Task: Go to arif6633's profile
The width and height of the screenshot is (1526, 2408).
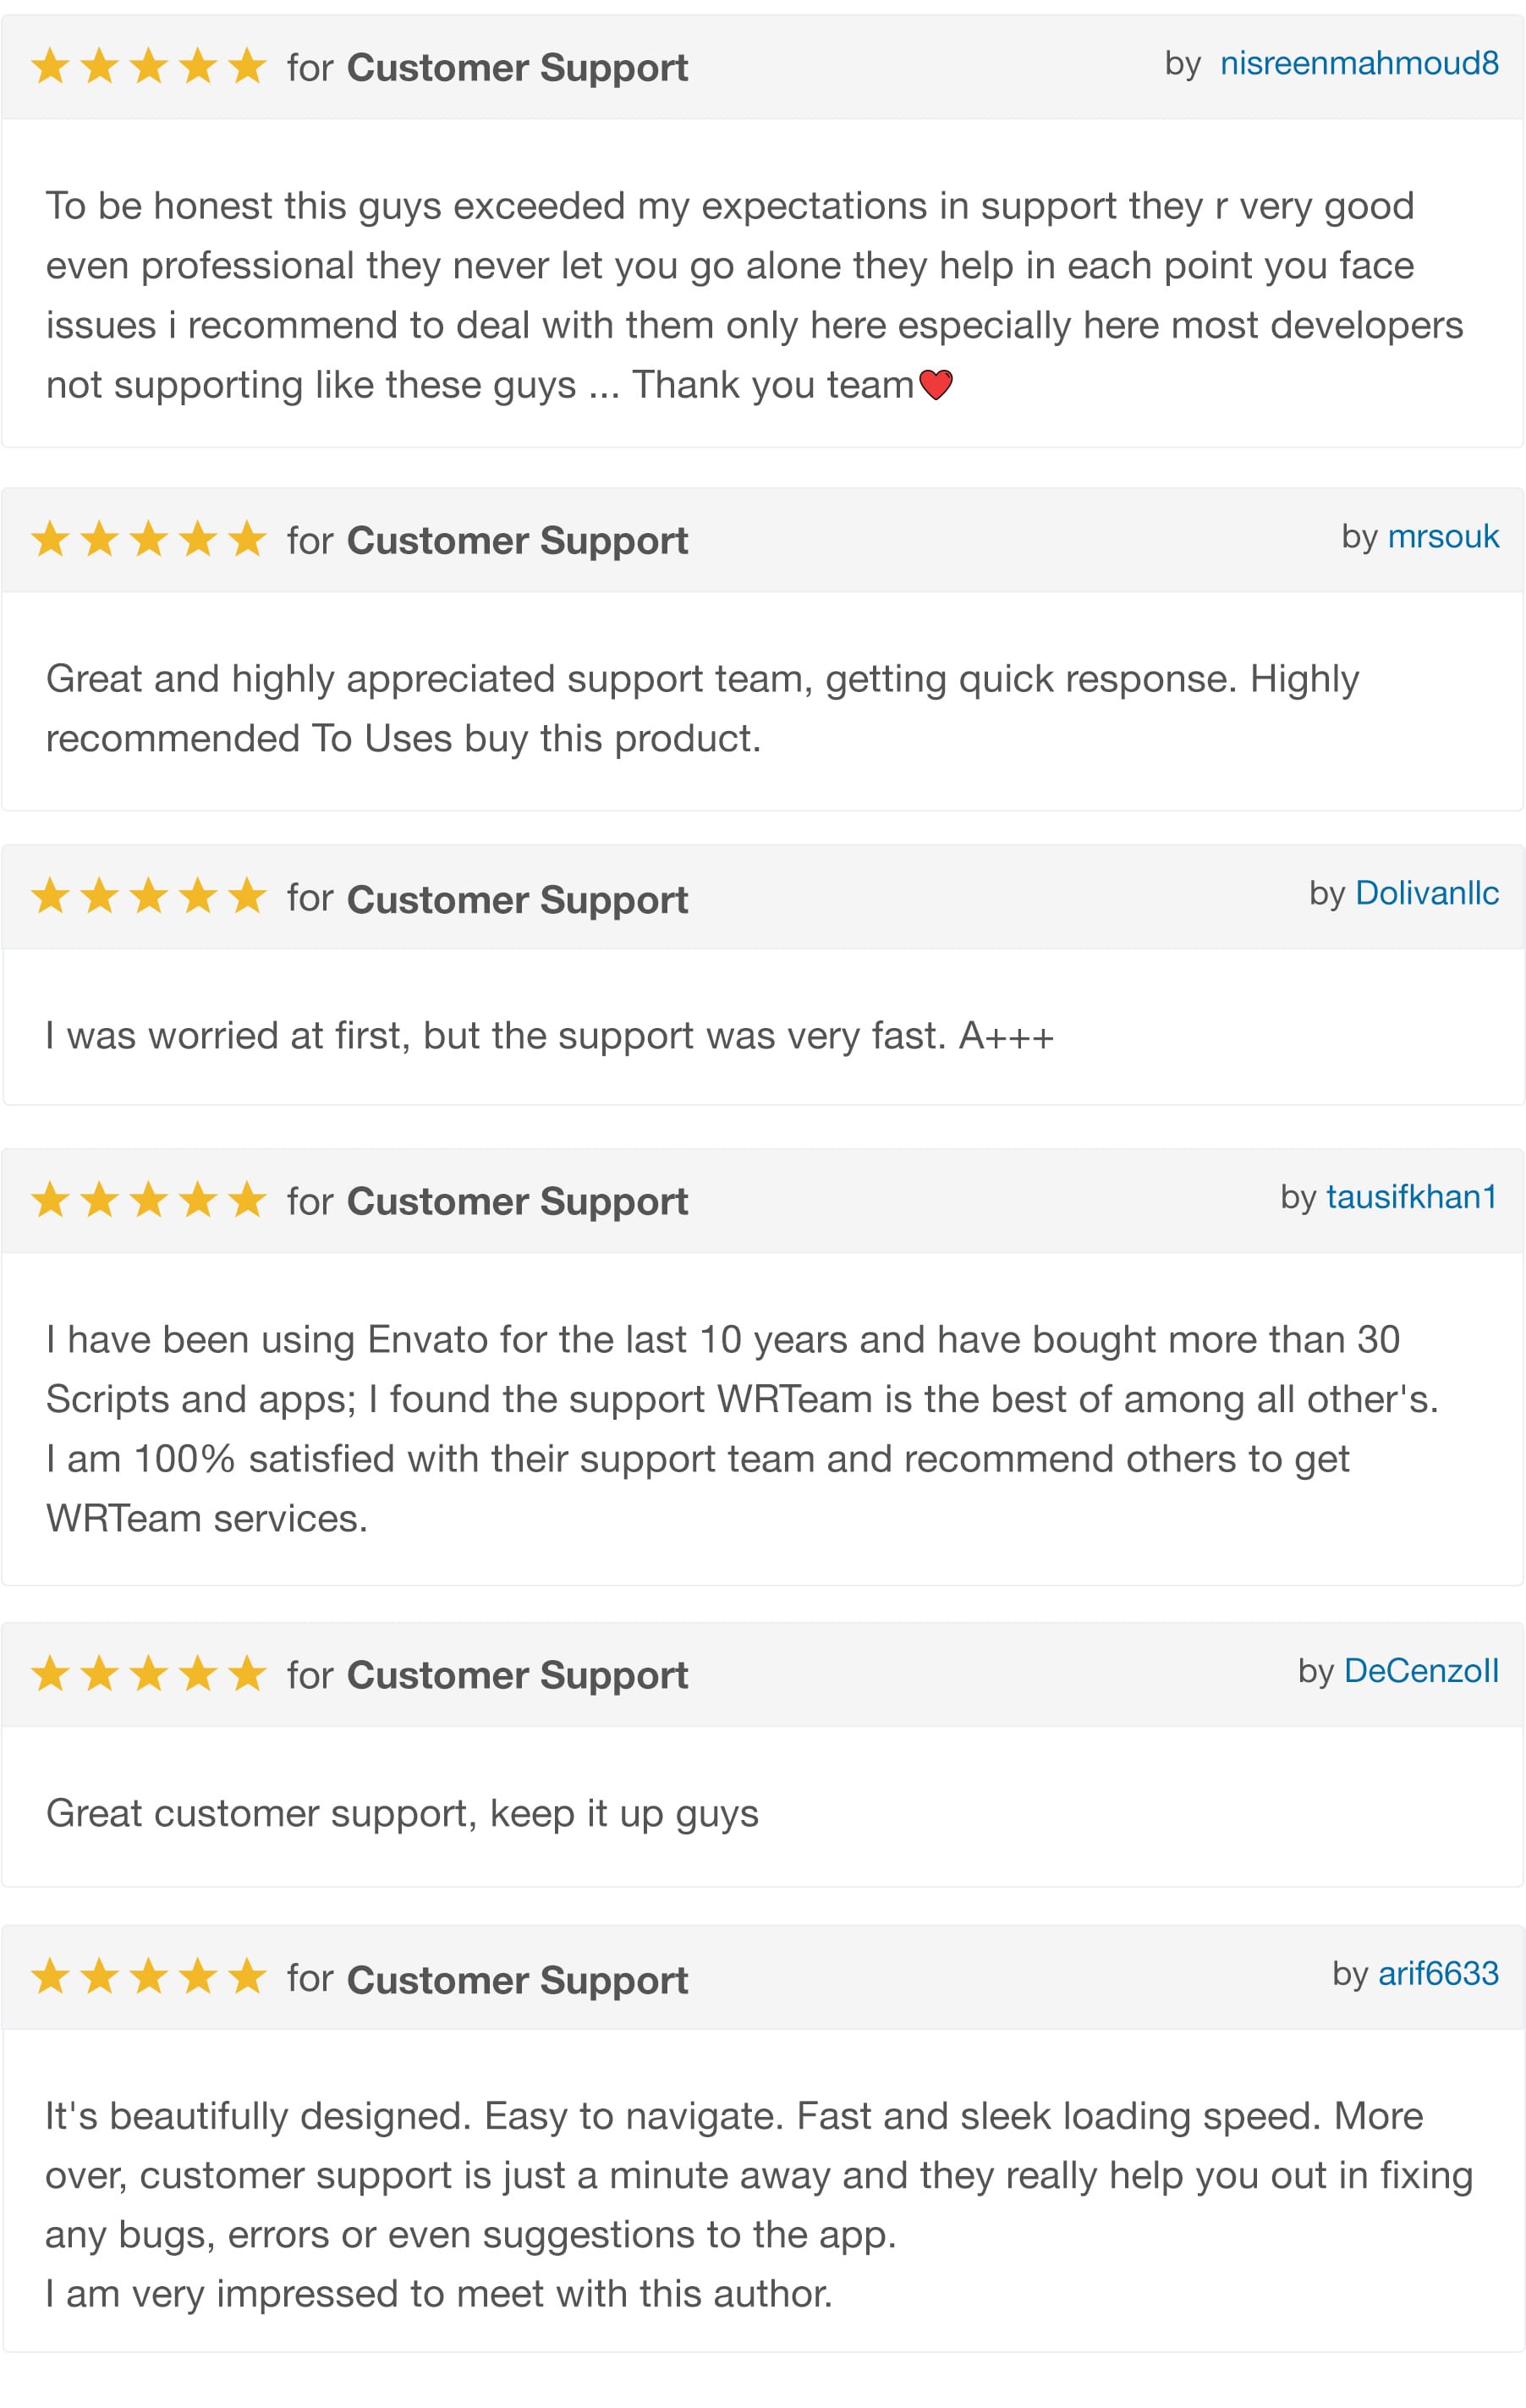Action: click(x=1437, y=1973)
